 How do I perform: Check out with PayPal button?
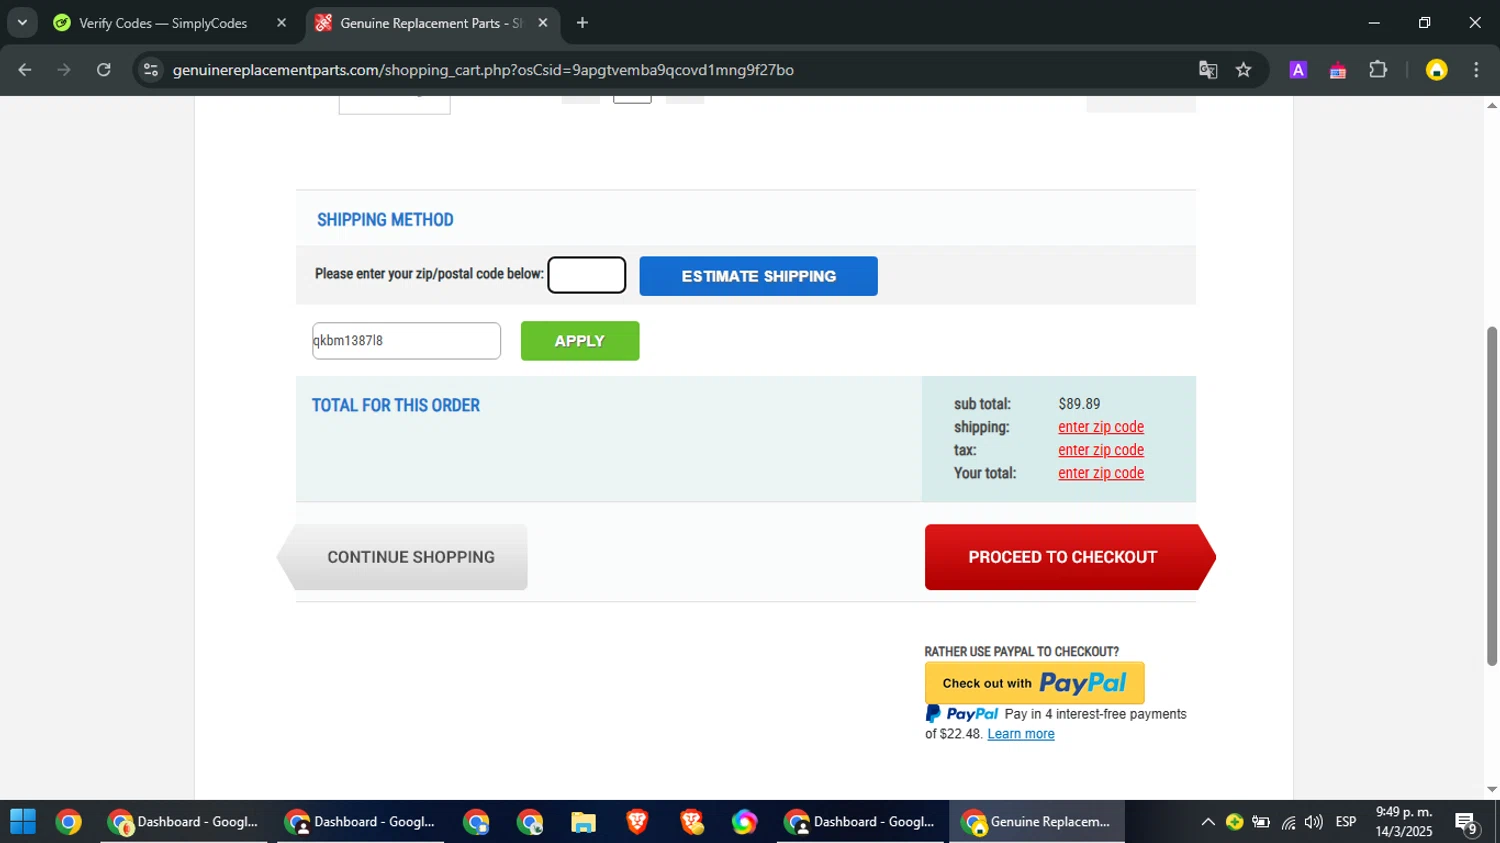click(x=1034, y=683)
